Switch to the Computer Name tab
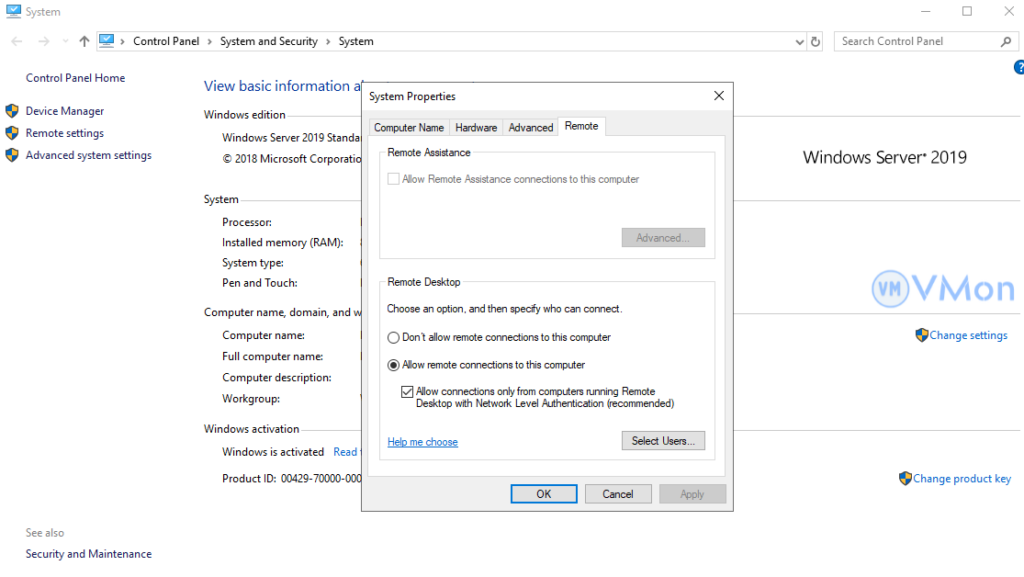 click(408, 128)
